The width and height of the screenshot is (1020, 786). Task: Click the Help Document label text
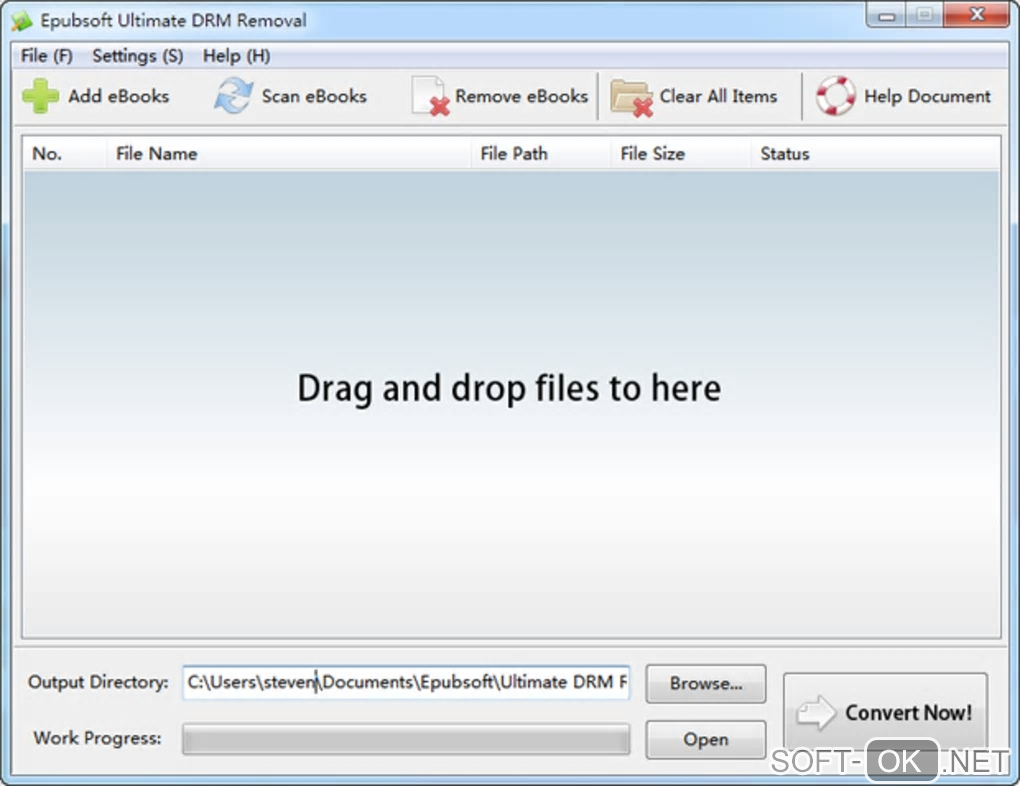click(x=927, y=96)
